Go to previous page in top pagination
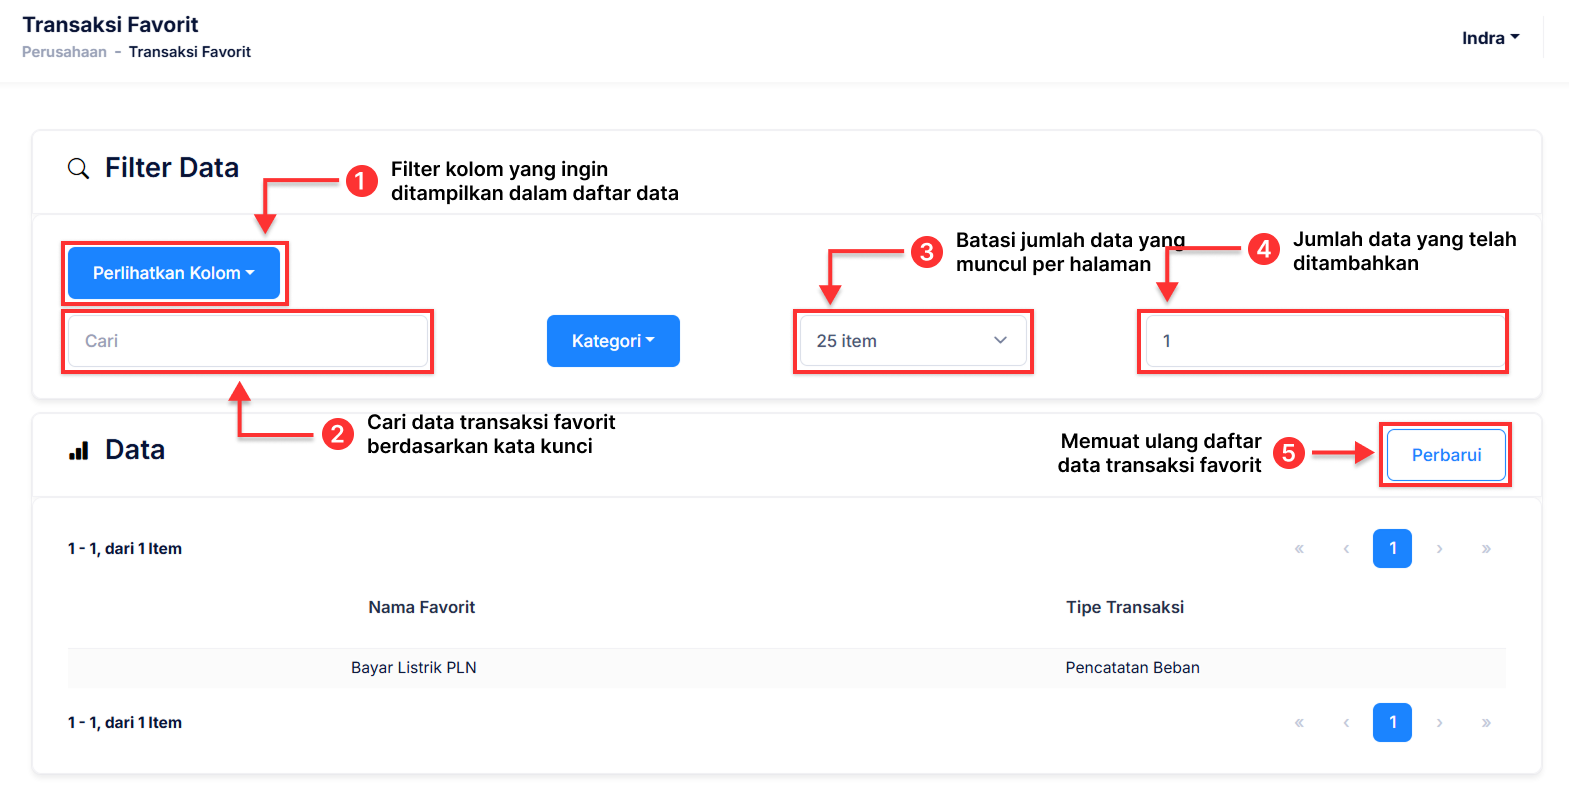The height and width of the screenshot is (789, 1569). pyautogui.click(x=1346, y=549)
